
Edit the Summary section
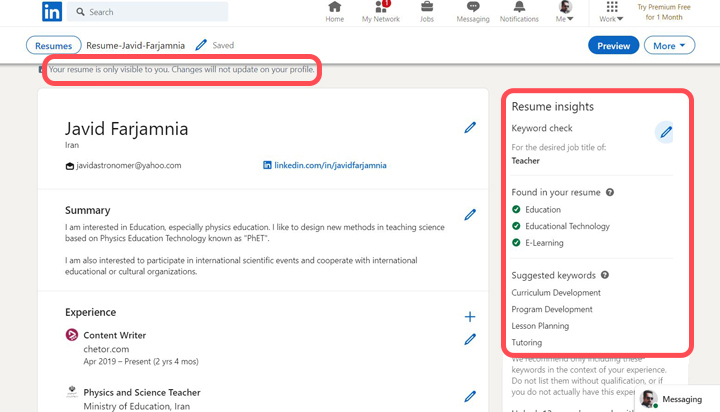click(470, 214)
